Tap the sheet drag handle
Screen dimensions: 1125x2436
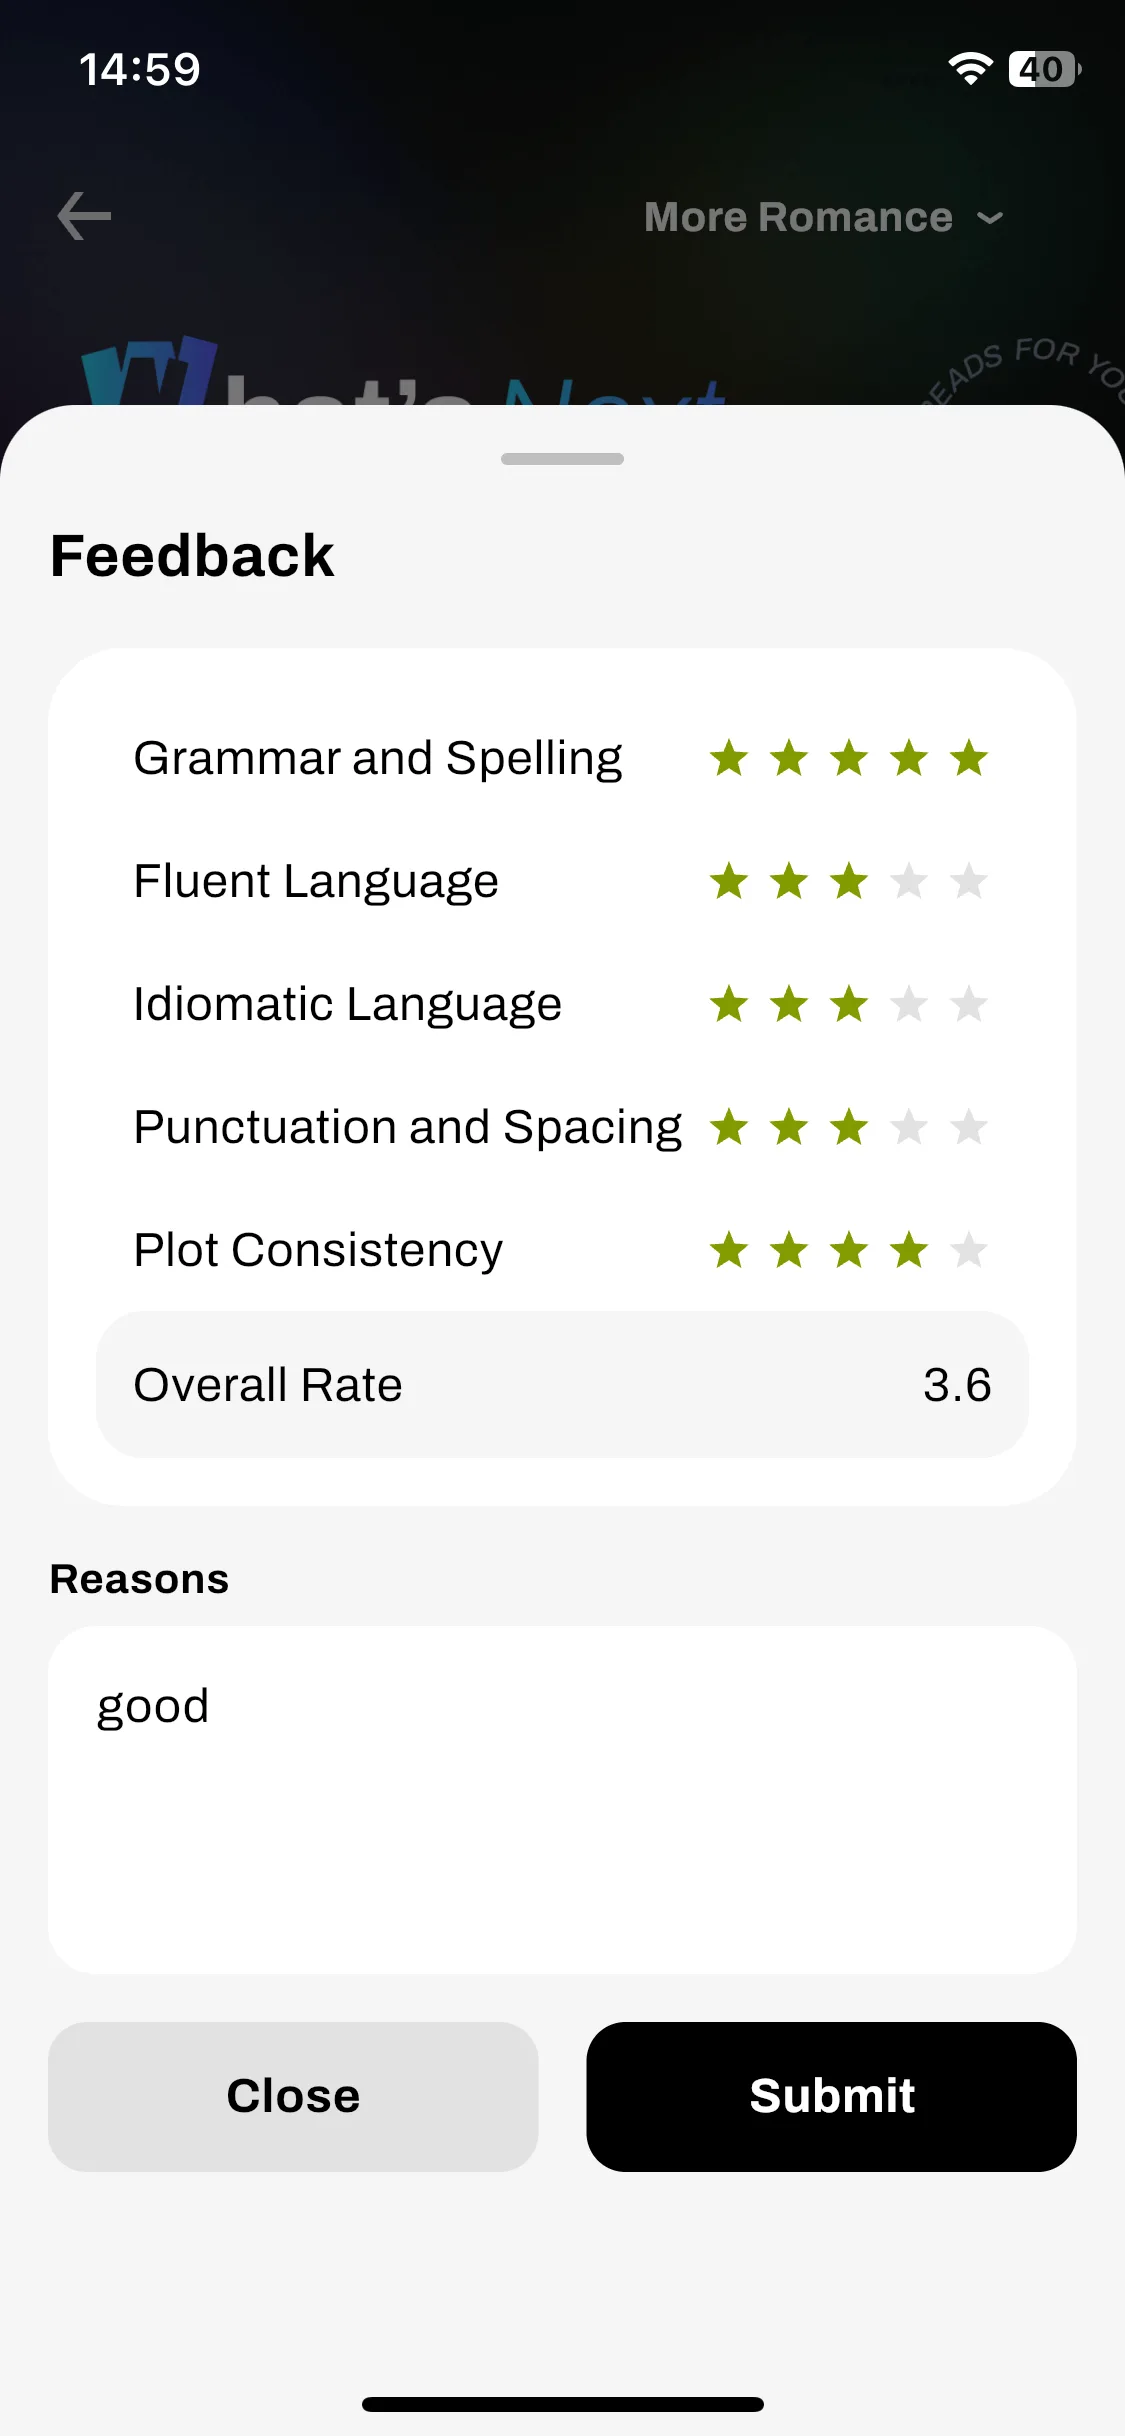point(562,459)
